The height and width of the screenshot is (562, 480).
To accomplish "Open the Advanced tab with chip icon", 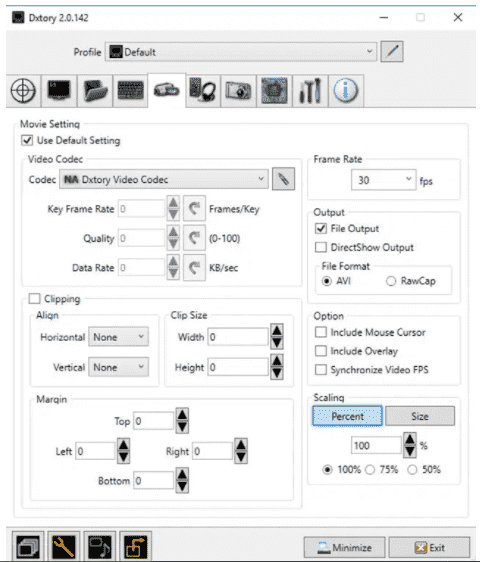I will pos(275,91).
